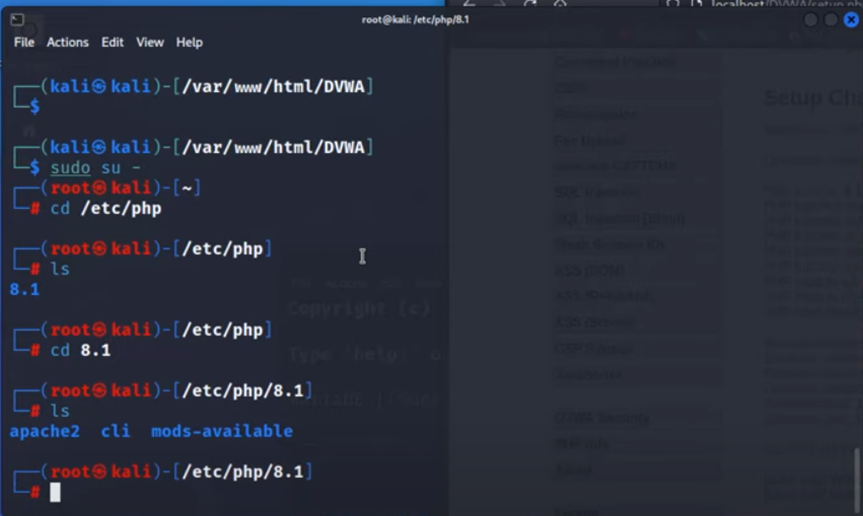Click the 'ls' command under the first /etc/php prompt
The image size is (863, 516).
tap(60, 269)
